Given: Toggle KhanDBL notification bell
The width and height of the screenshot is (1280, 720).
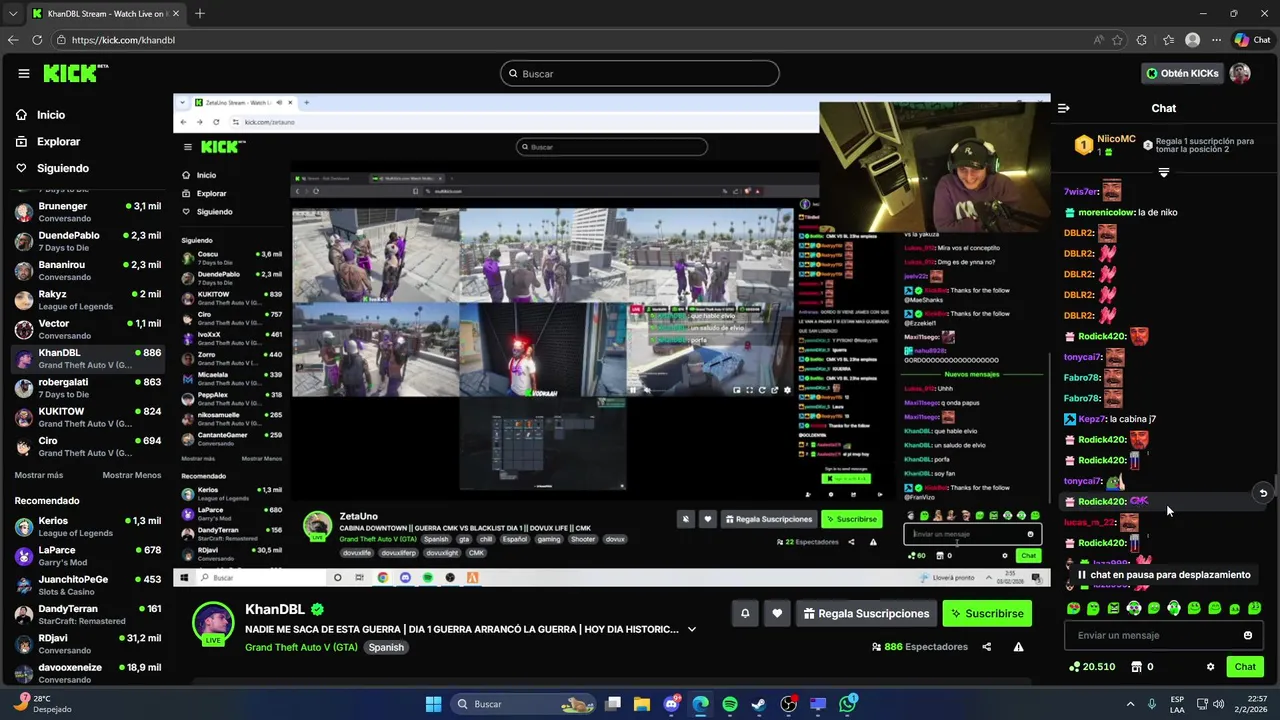Looking at the screenshot, I should [x=745, y=613].
